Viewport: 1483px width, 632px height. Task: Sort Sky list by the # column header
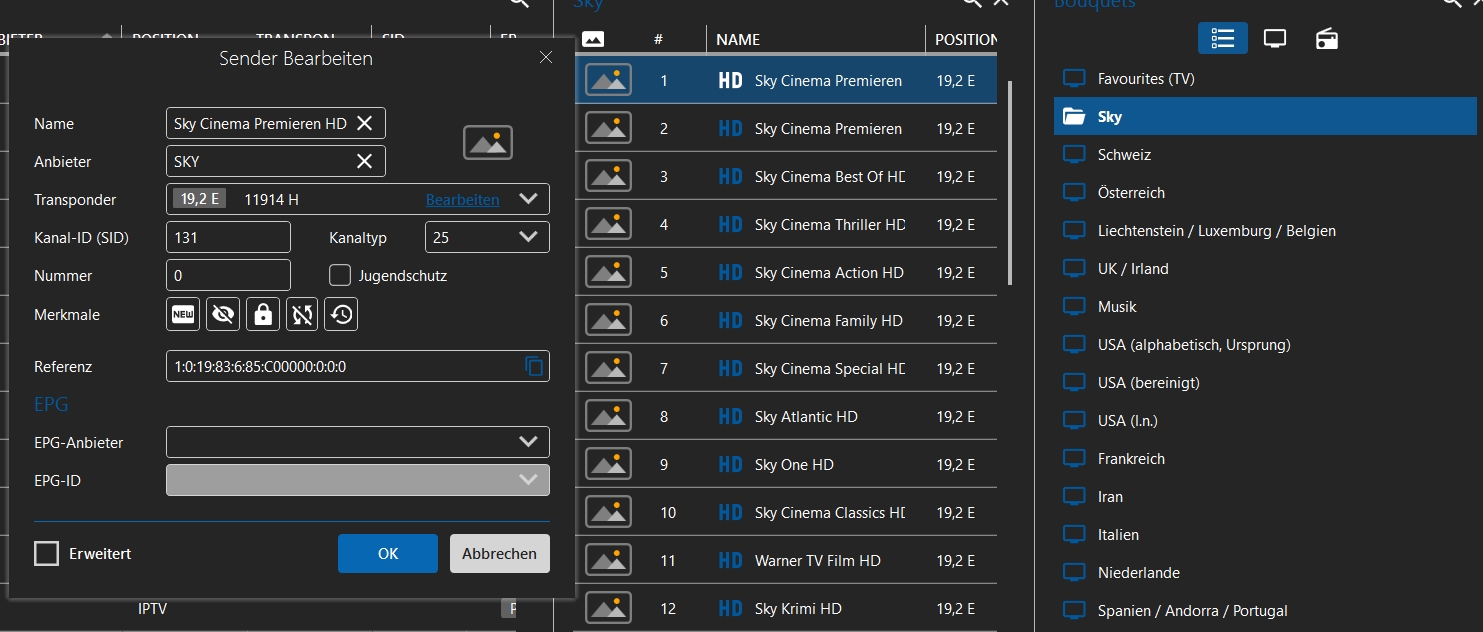(x=659, y=40)
